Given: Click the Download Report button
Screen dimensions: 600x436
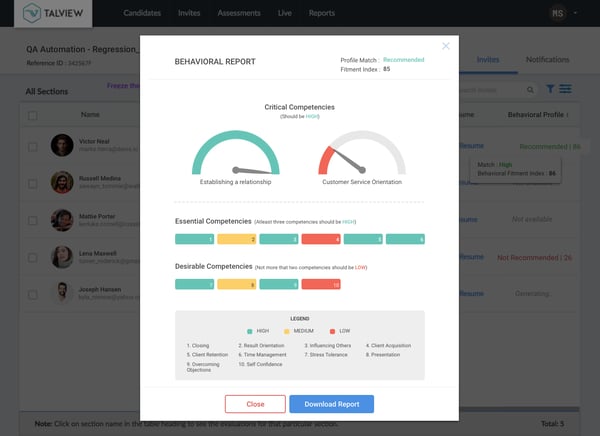Looking at the screenshot, I should [332, 404].
